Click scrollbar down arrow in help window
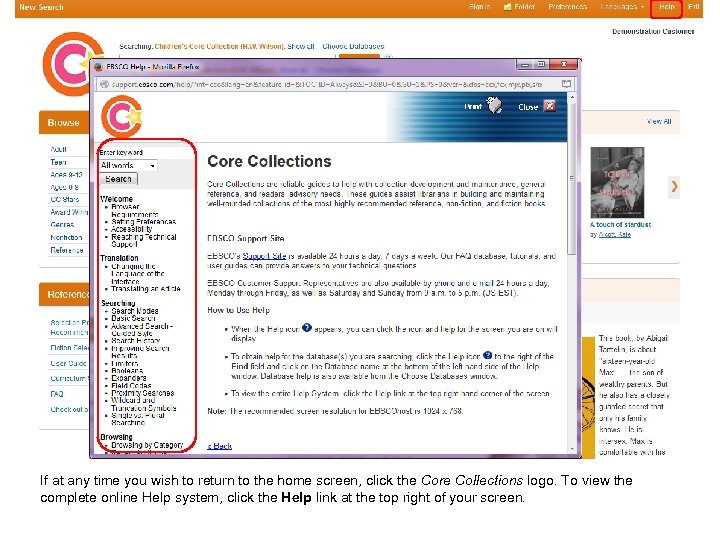 (x=572, y=449)
